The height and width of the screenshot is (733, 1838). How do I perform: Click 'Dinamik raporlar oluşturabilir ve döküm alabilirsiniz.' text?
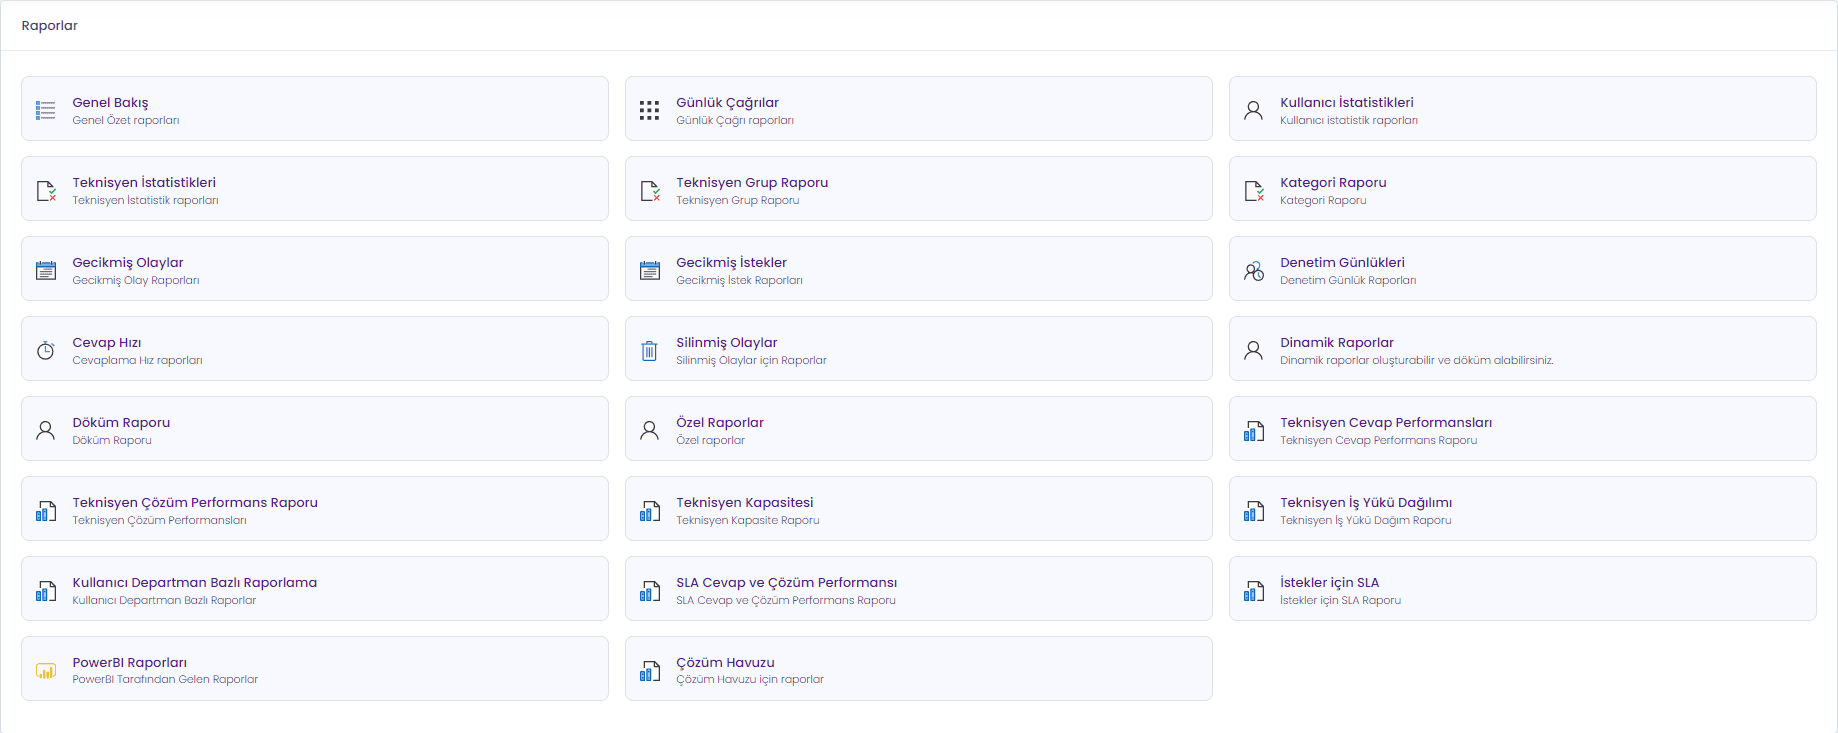[1417, 360]
